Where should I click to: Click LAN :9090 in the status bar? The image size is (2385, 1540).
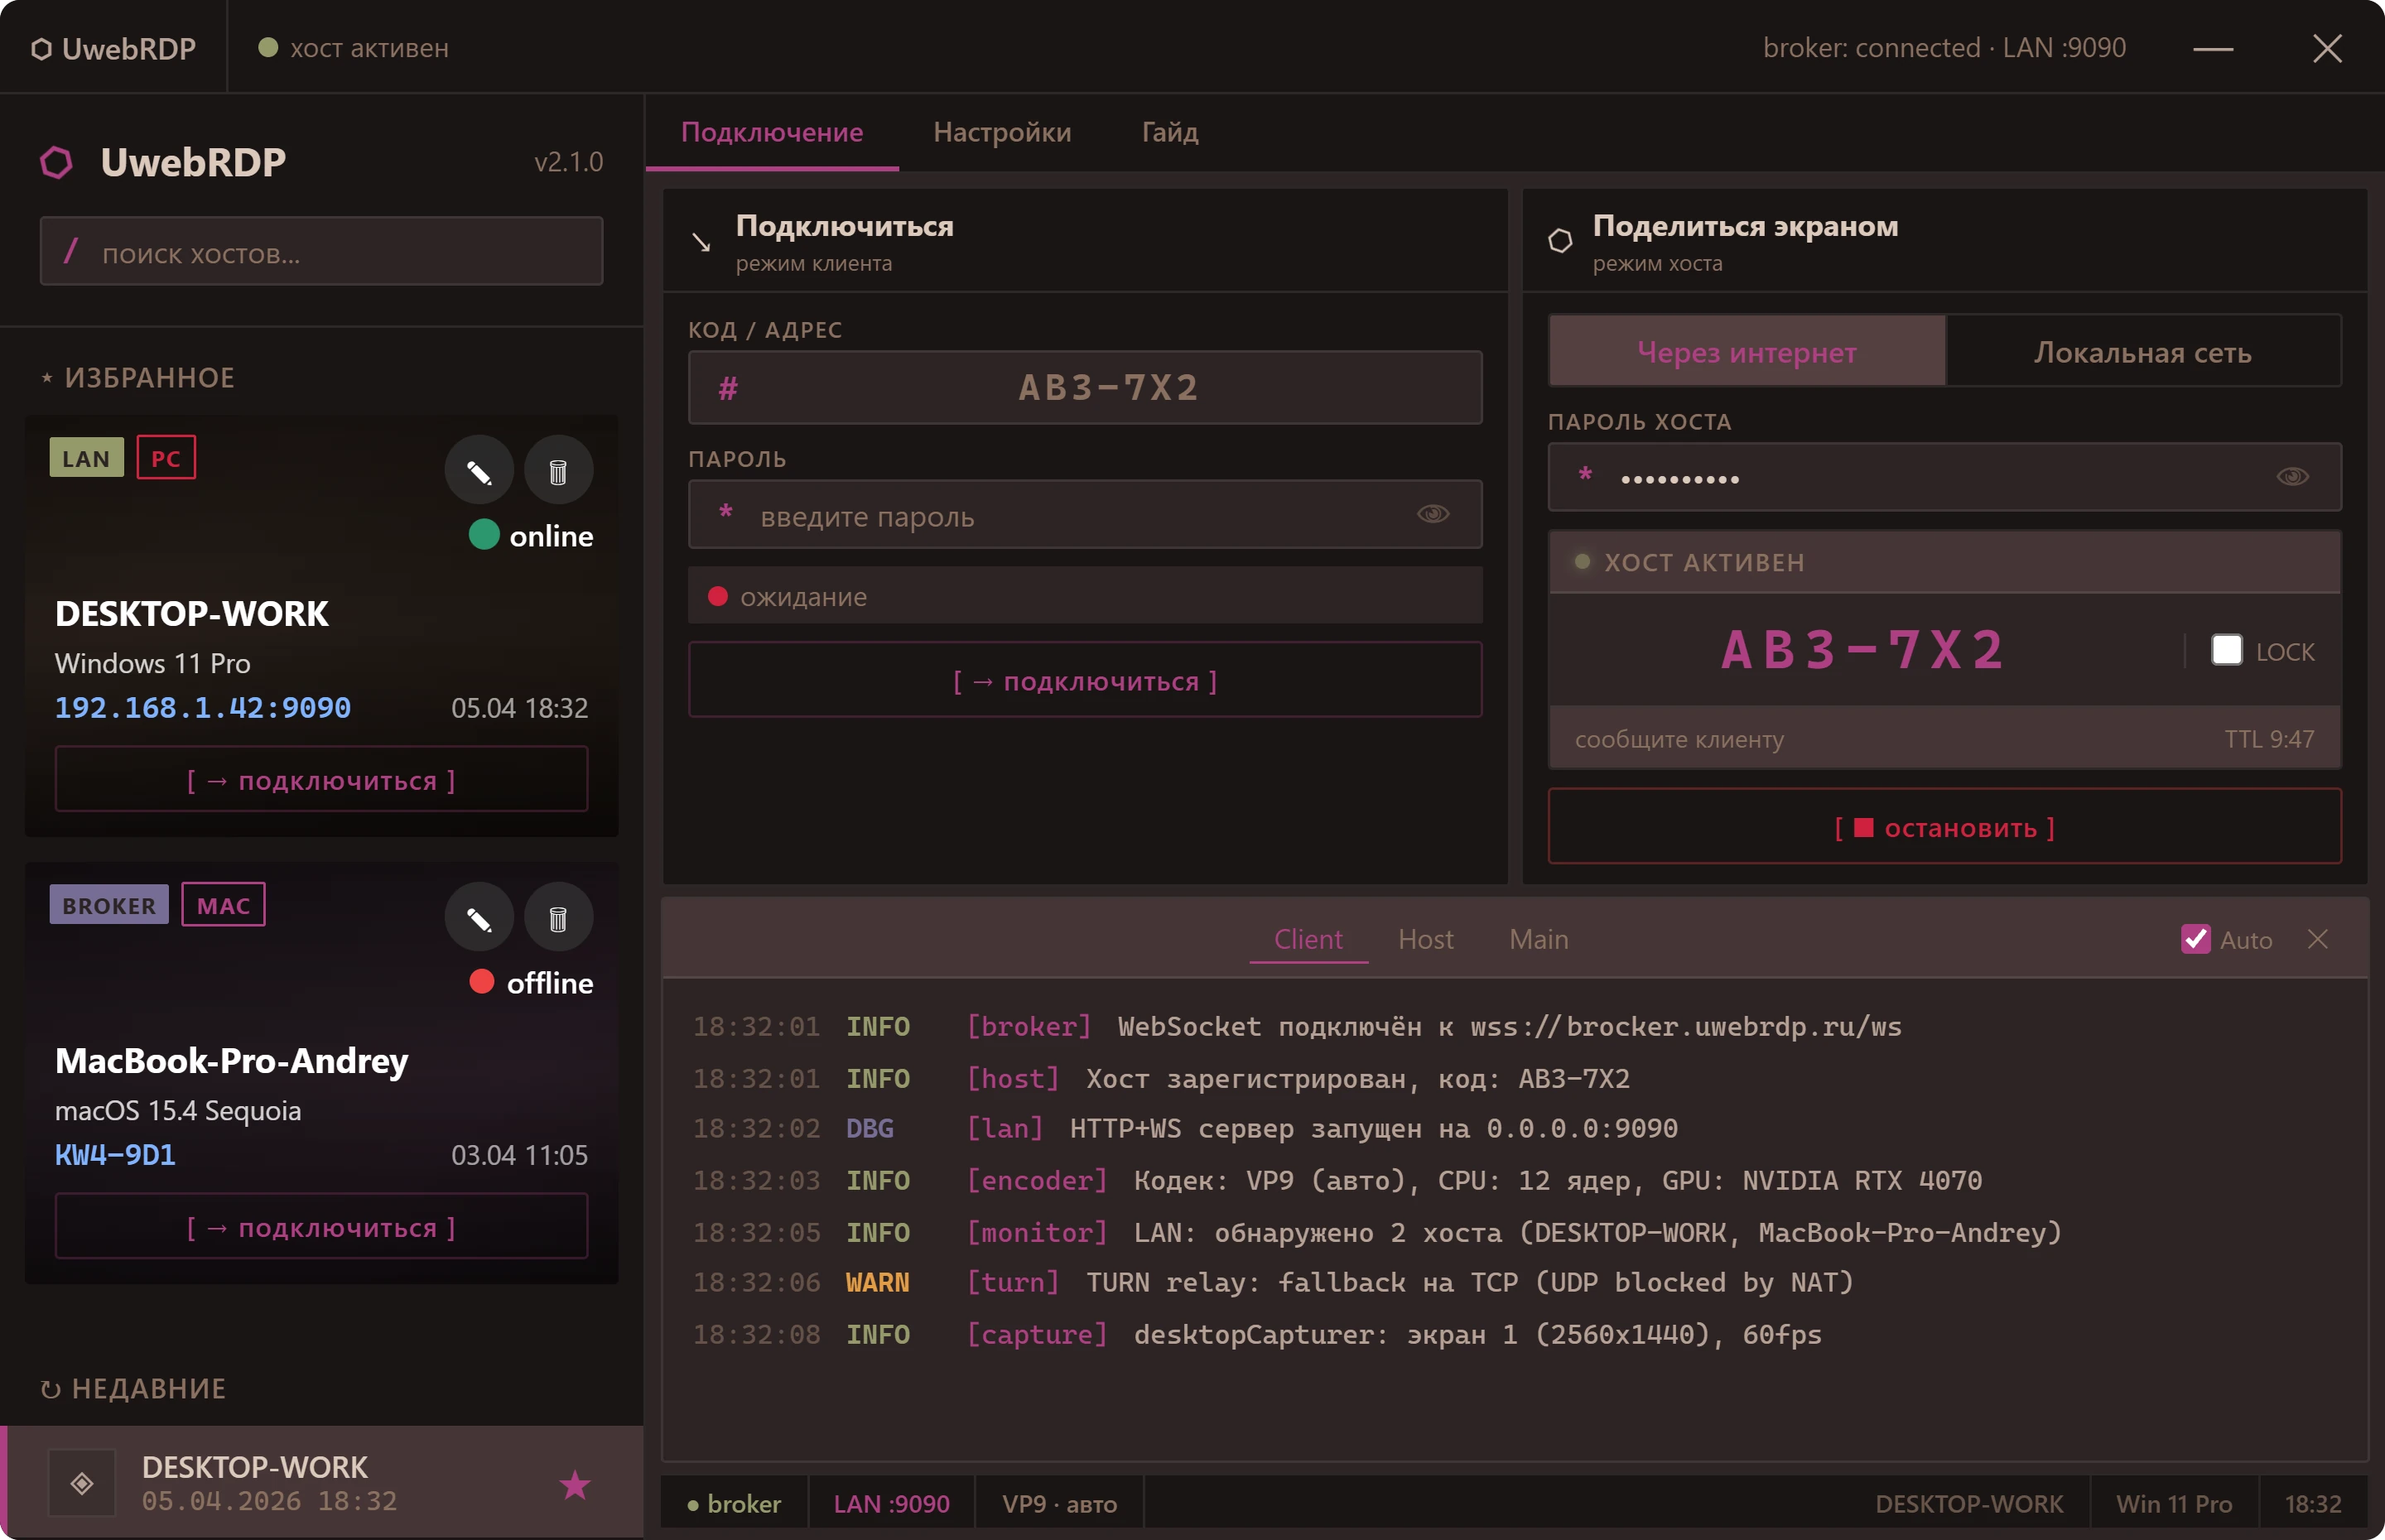click(892, 1504)
